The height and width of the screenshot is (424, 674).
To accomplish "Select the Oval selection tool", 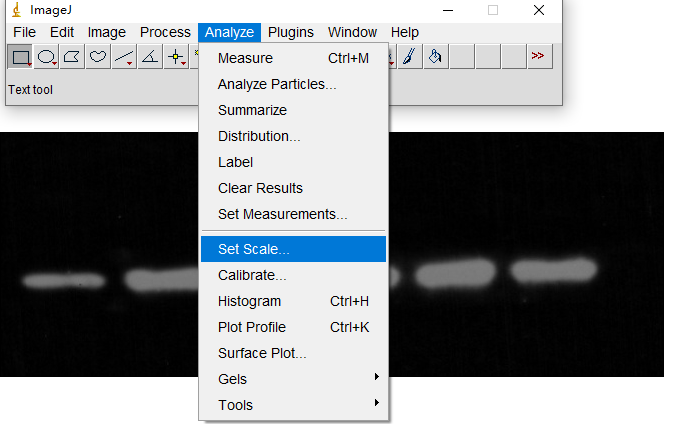I will coord(46,58).
